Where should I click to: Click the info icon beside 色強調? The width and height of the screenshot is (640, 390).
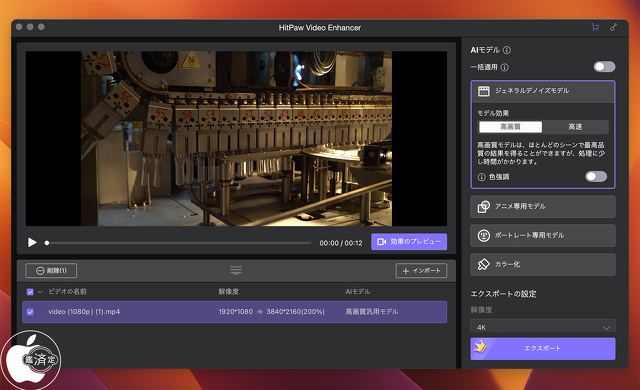tap(482, 177)
